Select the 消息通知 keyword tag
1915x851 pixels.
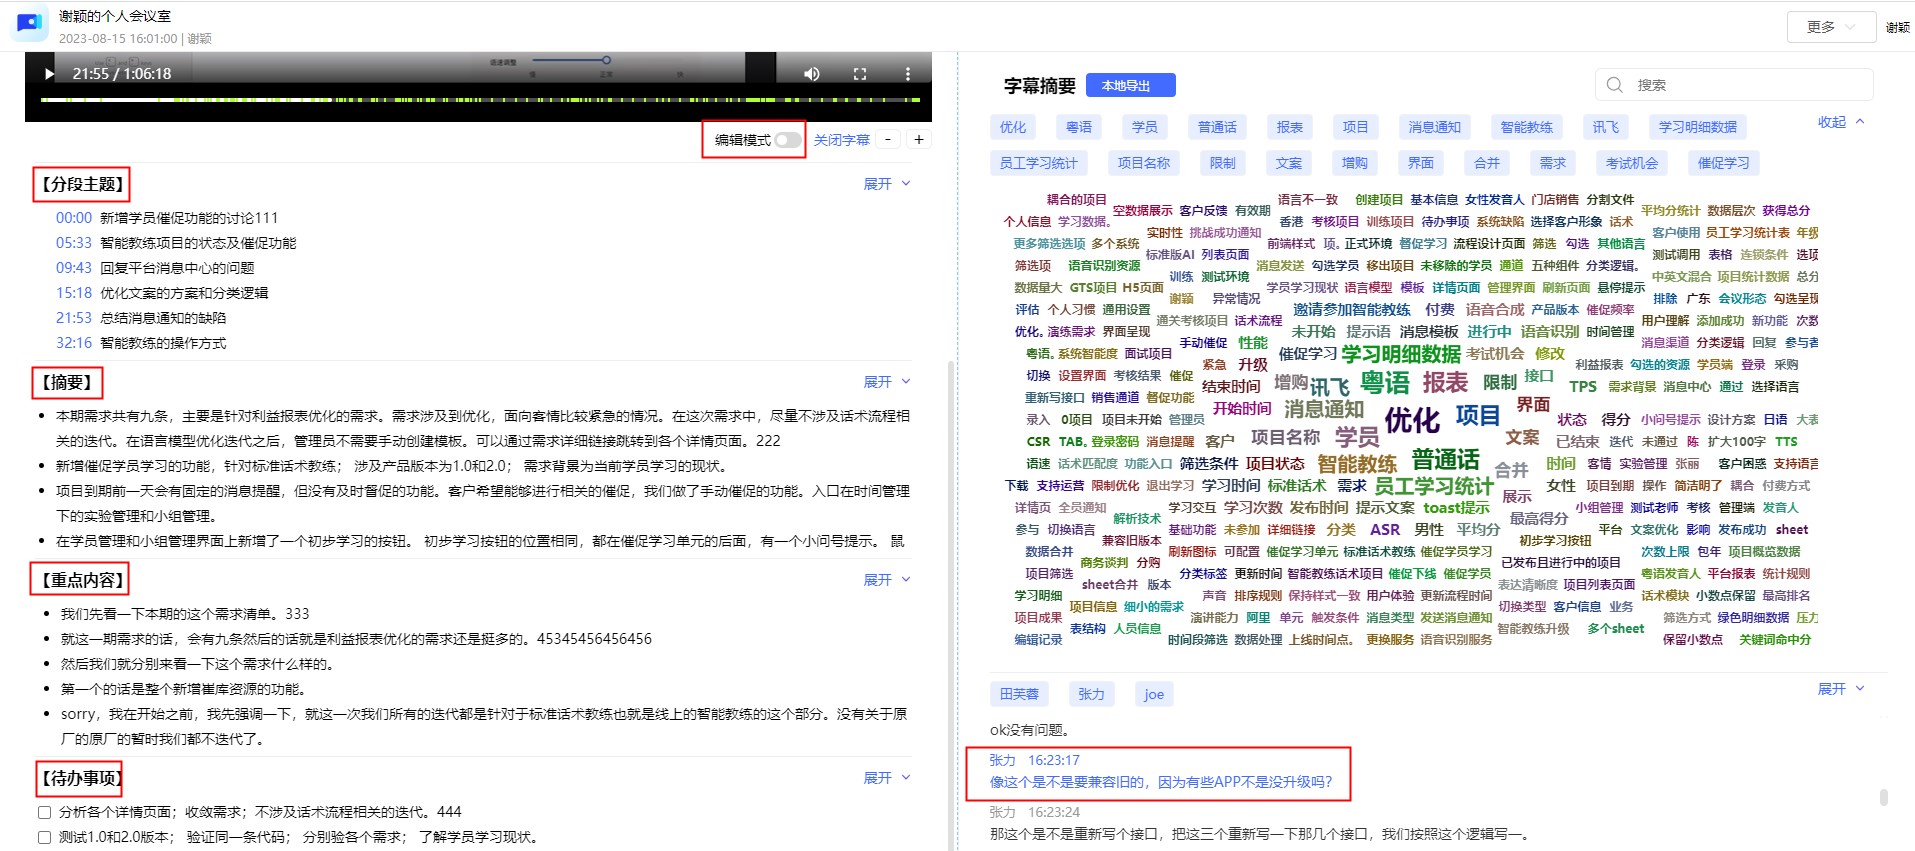coord(1435,127)
